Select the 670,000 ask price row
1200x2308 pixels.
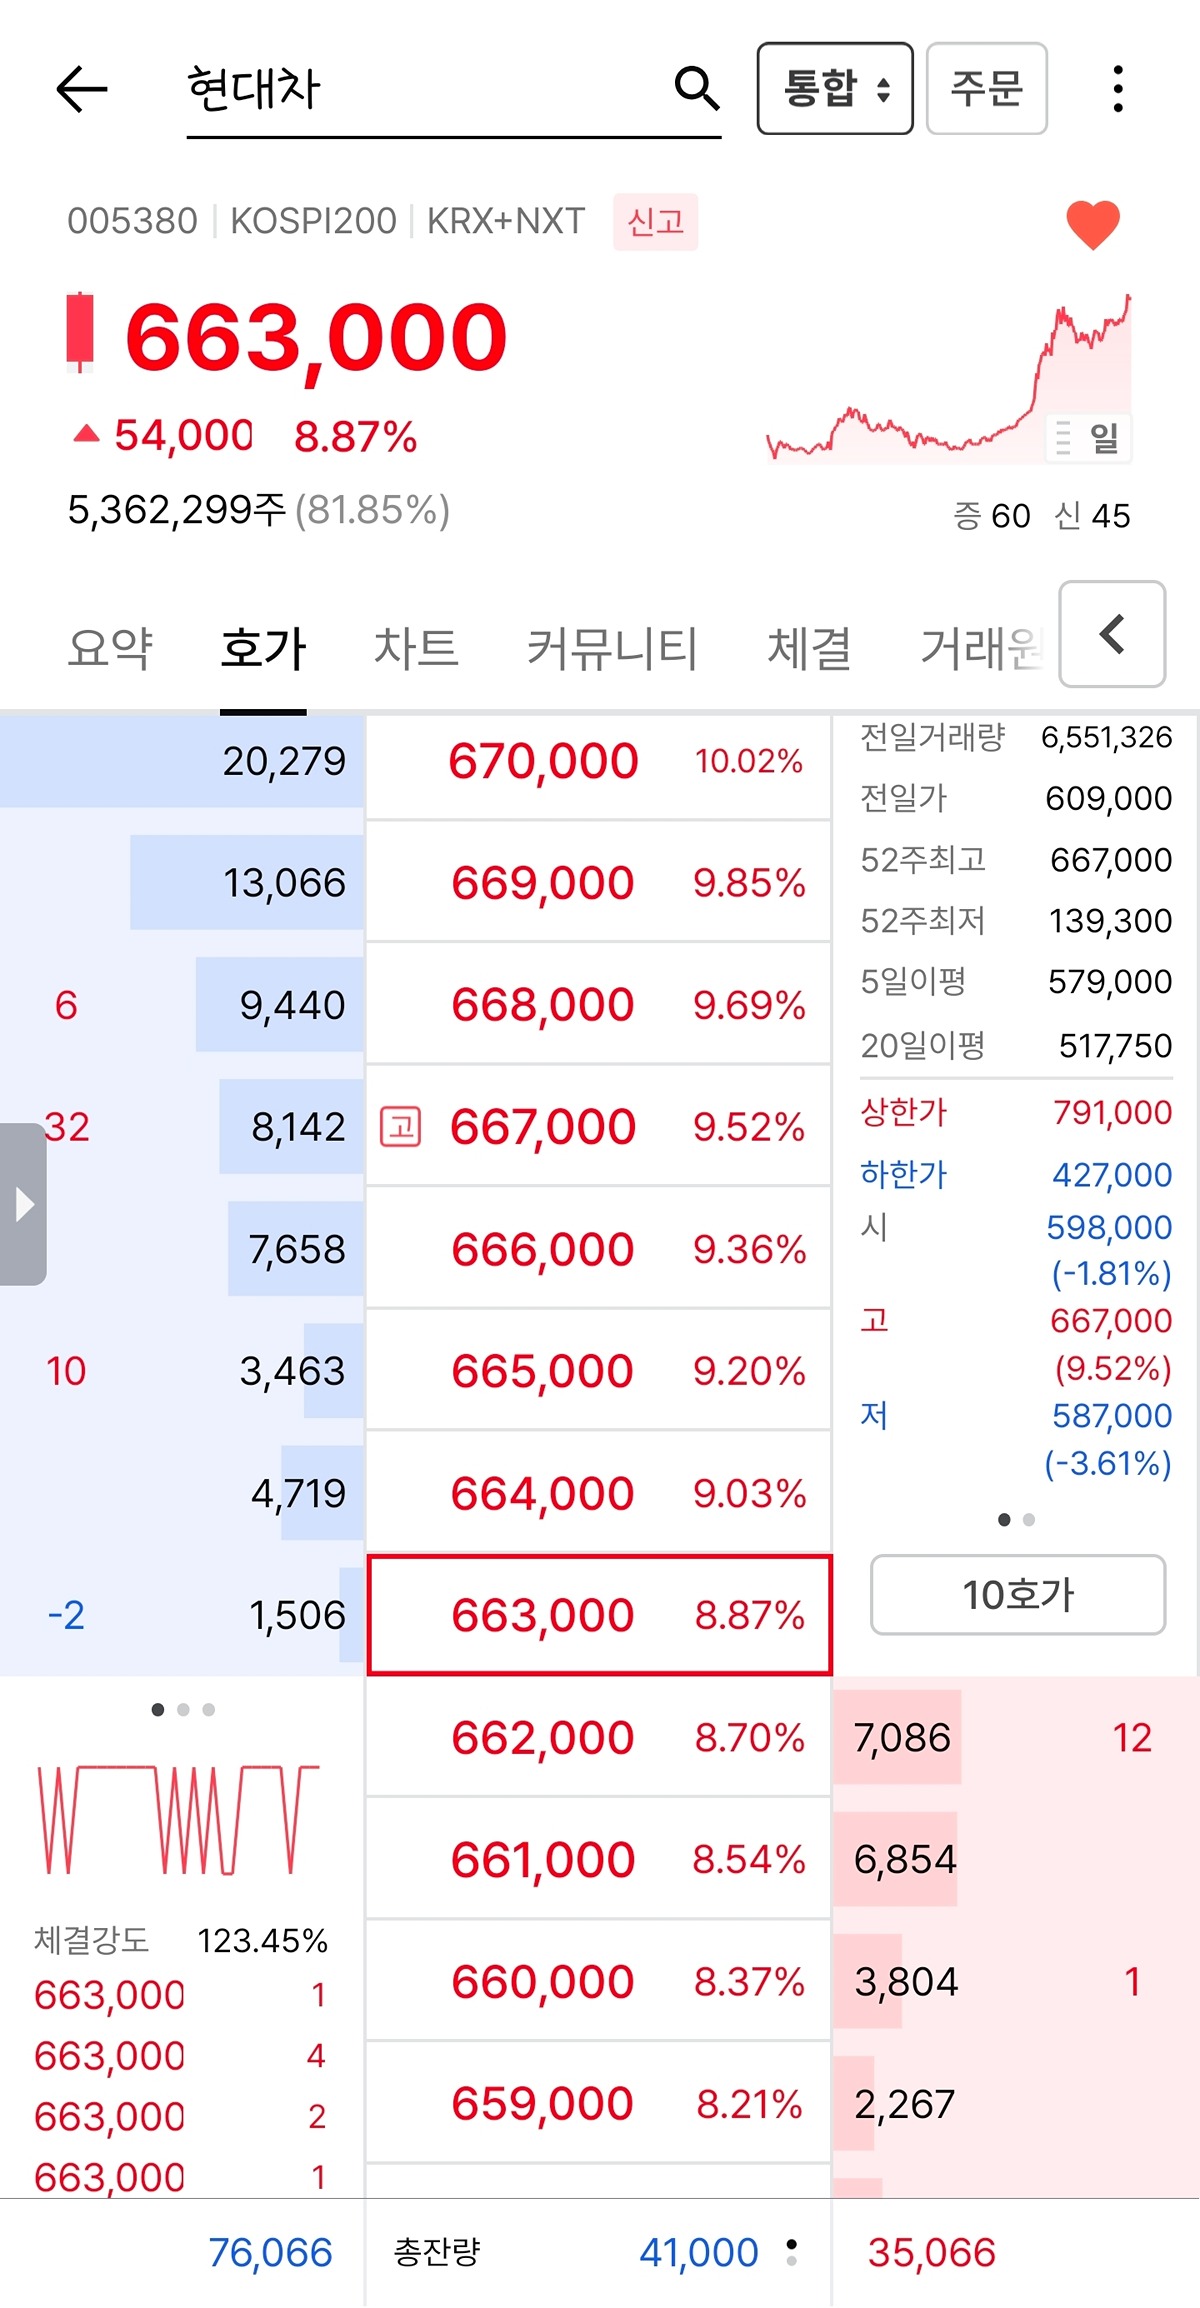pyautogui.click(x=598, y=762)
